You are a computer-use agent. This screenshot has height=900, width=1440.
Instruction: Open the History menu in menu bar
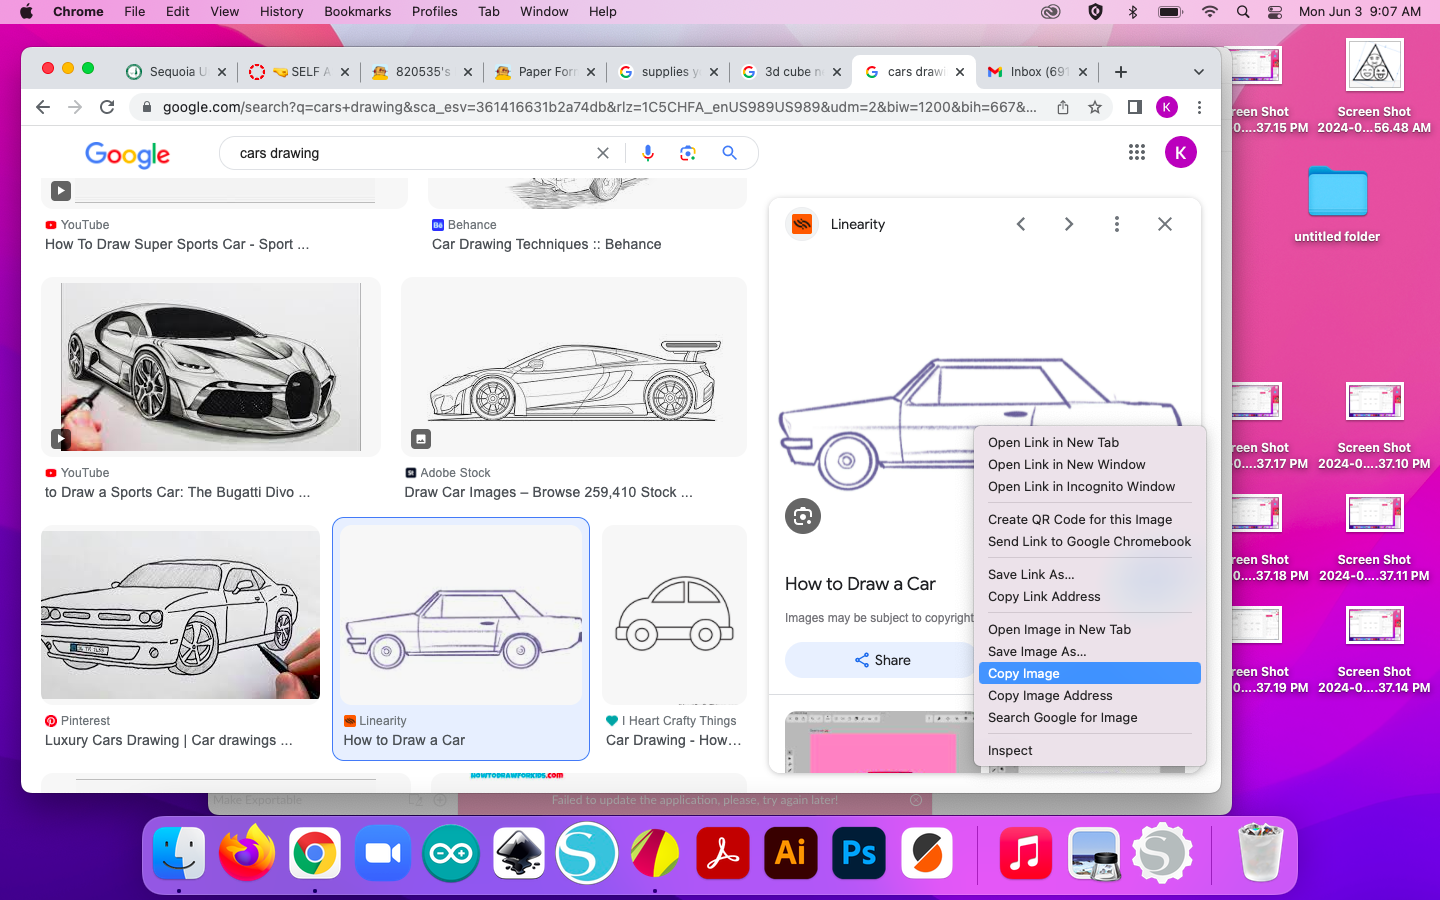[x=281, y=11]
